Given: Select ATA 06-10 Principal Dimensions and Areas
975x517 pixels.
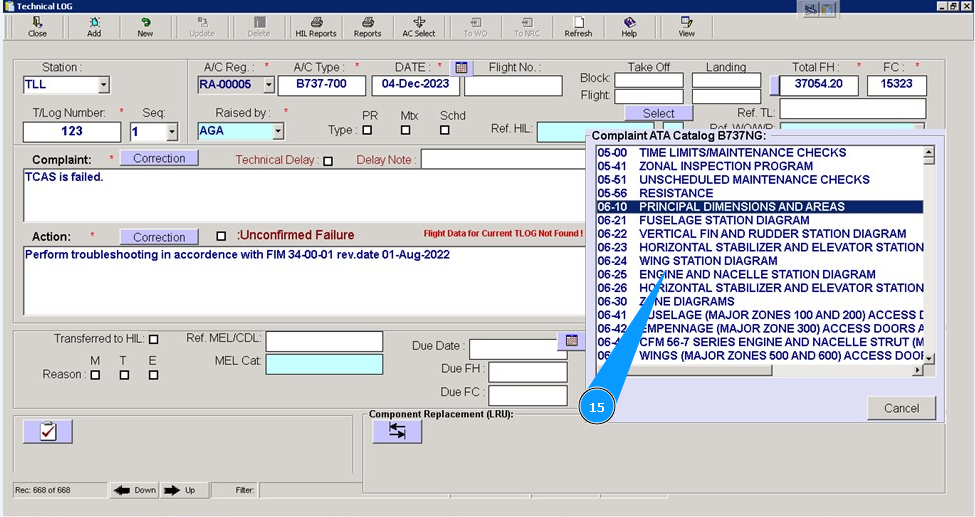Looking at the screenshot, I should tap(759, 207).
